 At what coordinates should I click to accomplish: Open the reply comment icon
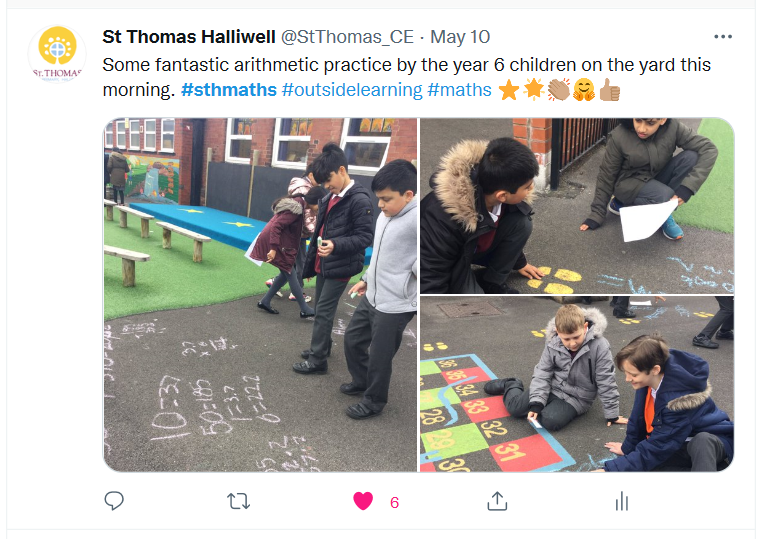pyautogui.click(x=114, y=501)
